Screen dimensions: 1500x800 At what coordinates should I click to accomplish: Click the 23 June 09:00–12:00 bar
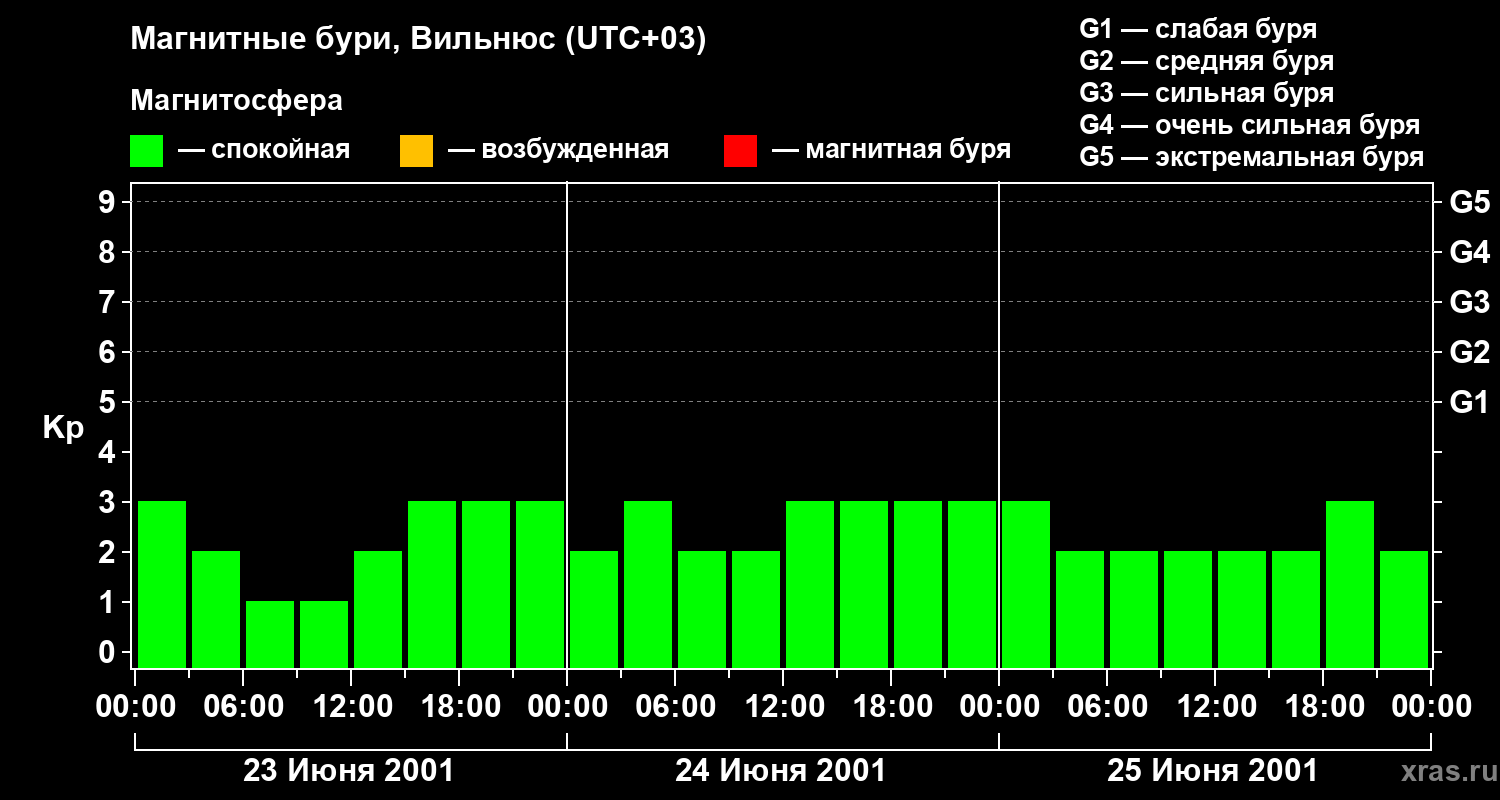coord(324,634)
